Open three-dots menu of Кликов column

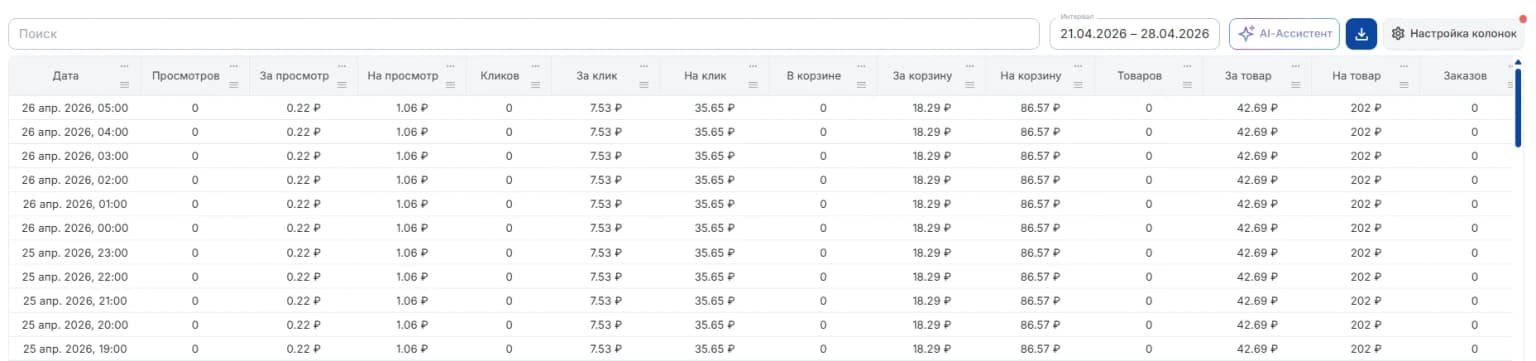tap(535, 66)
